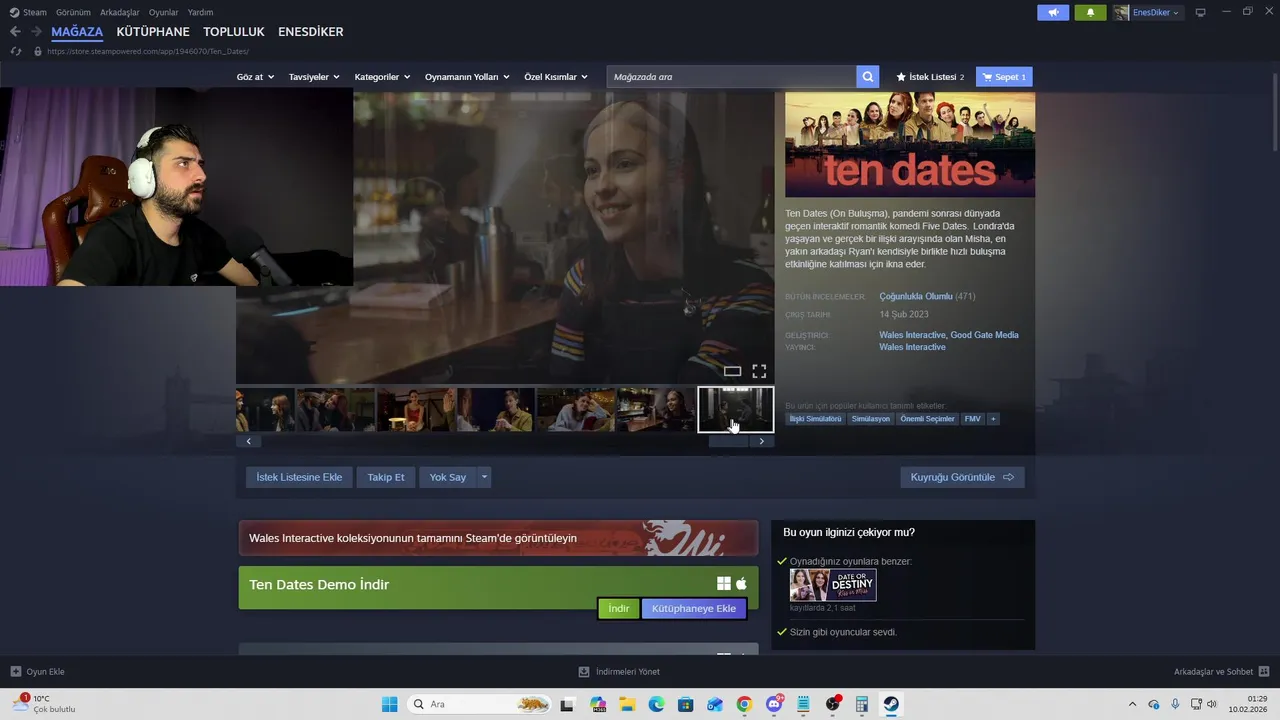Open the Good Gate Media developer link
The image size is (1280, 720).
pyautogui.click(x=984, y=335)
